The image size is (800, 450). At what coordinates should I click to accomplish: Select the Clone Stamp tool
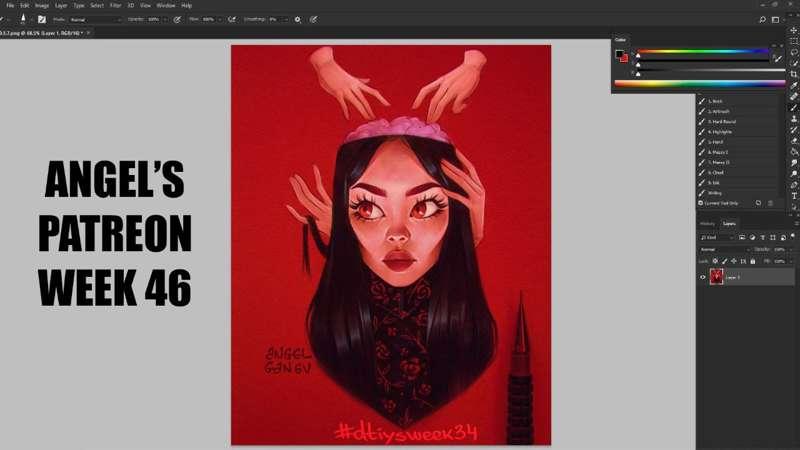[x=793, y=118]
